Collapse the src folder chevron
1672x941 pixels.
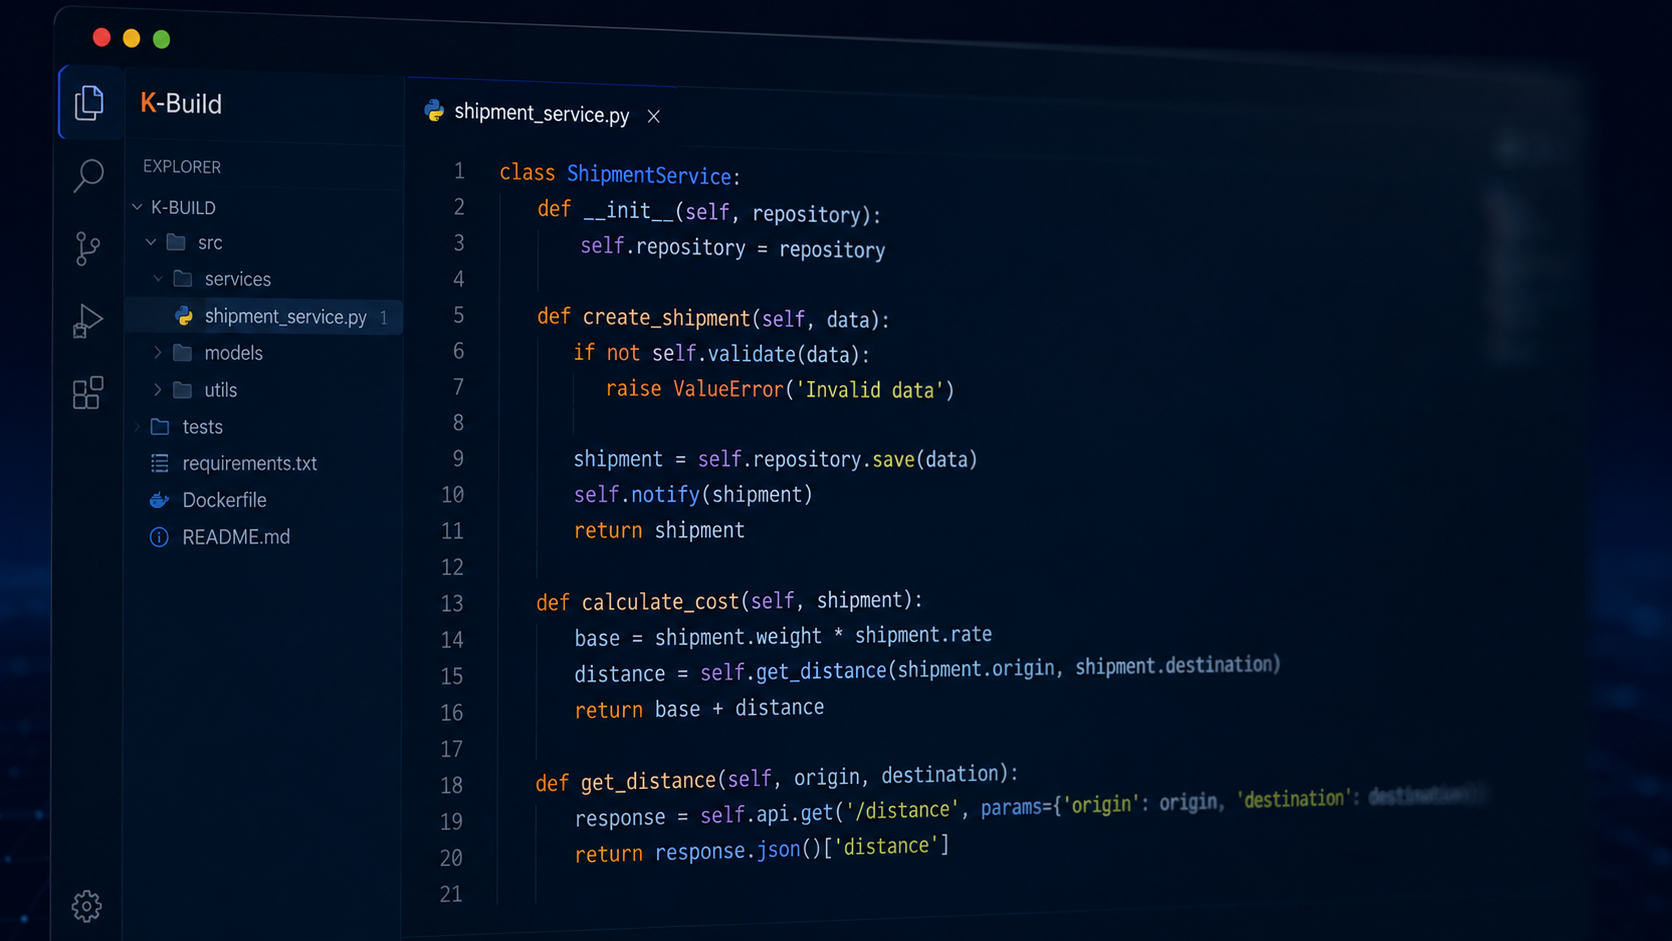click(x=151, y=242)
